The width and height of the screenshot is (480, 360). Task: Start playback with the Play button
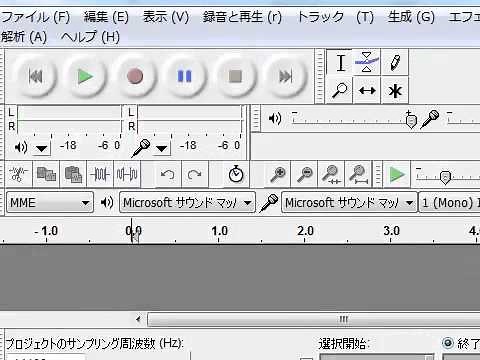85,76
